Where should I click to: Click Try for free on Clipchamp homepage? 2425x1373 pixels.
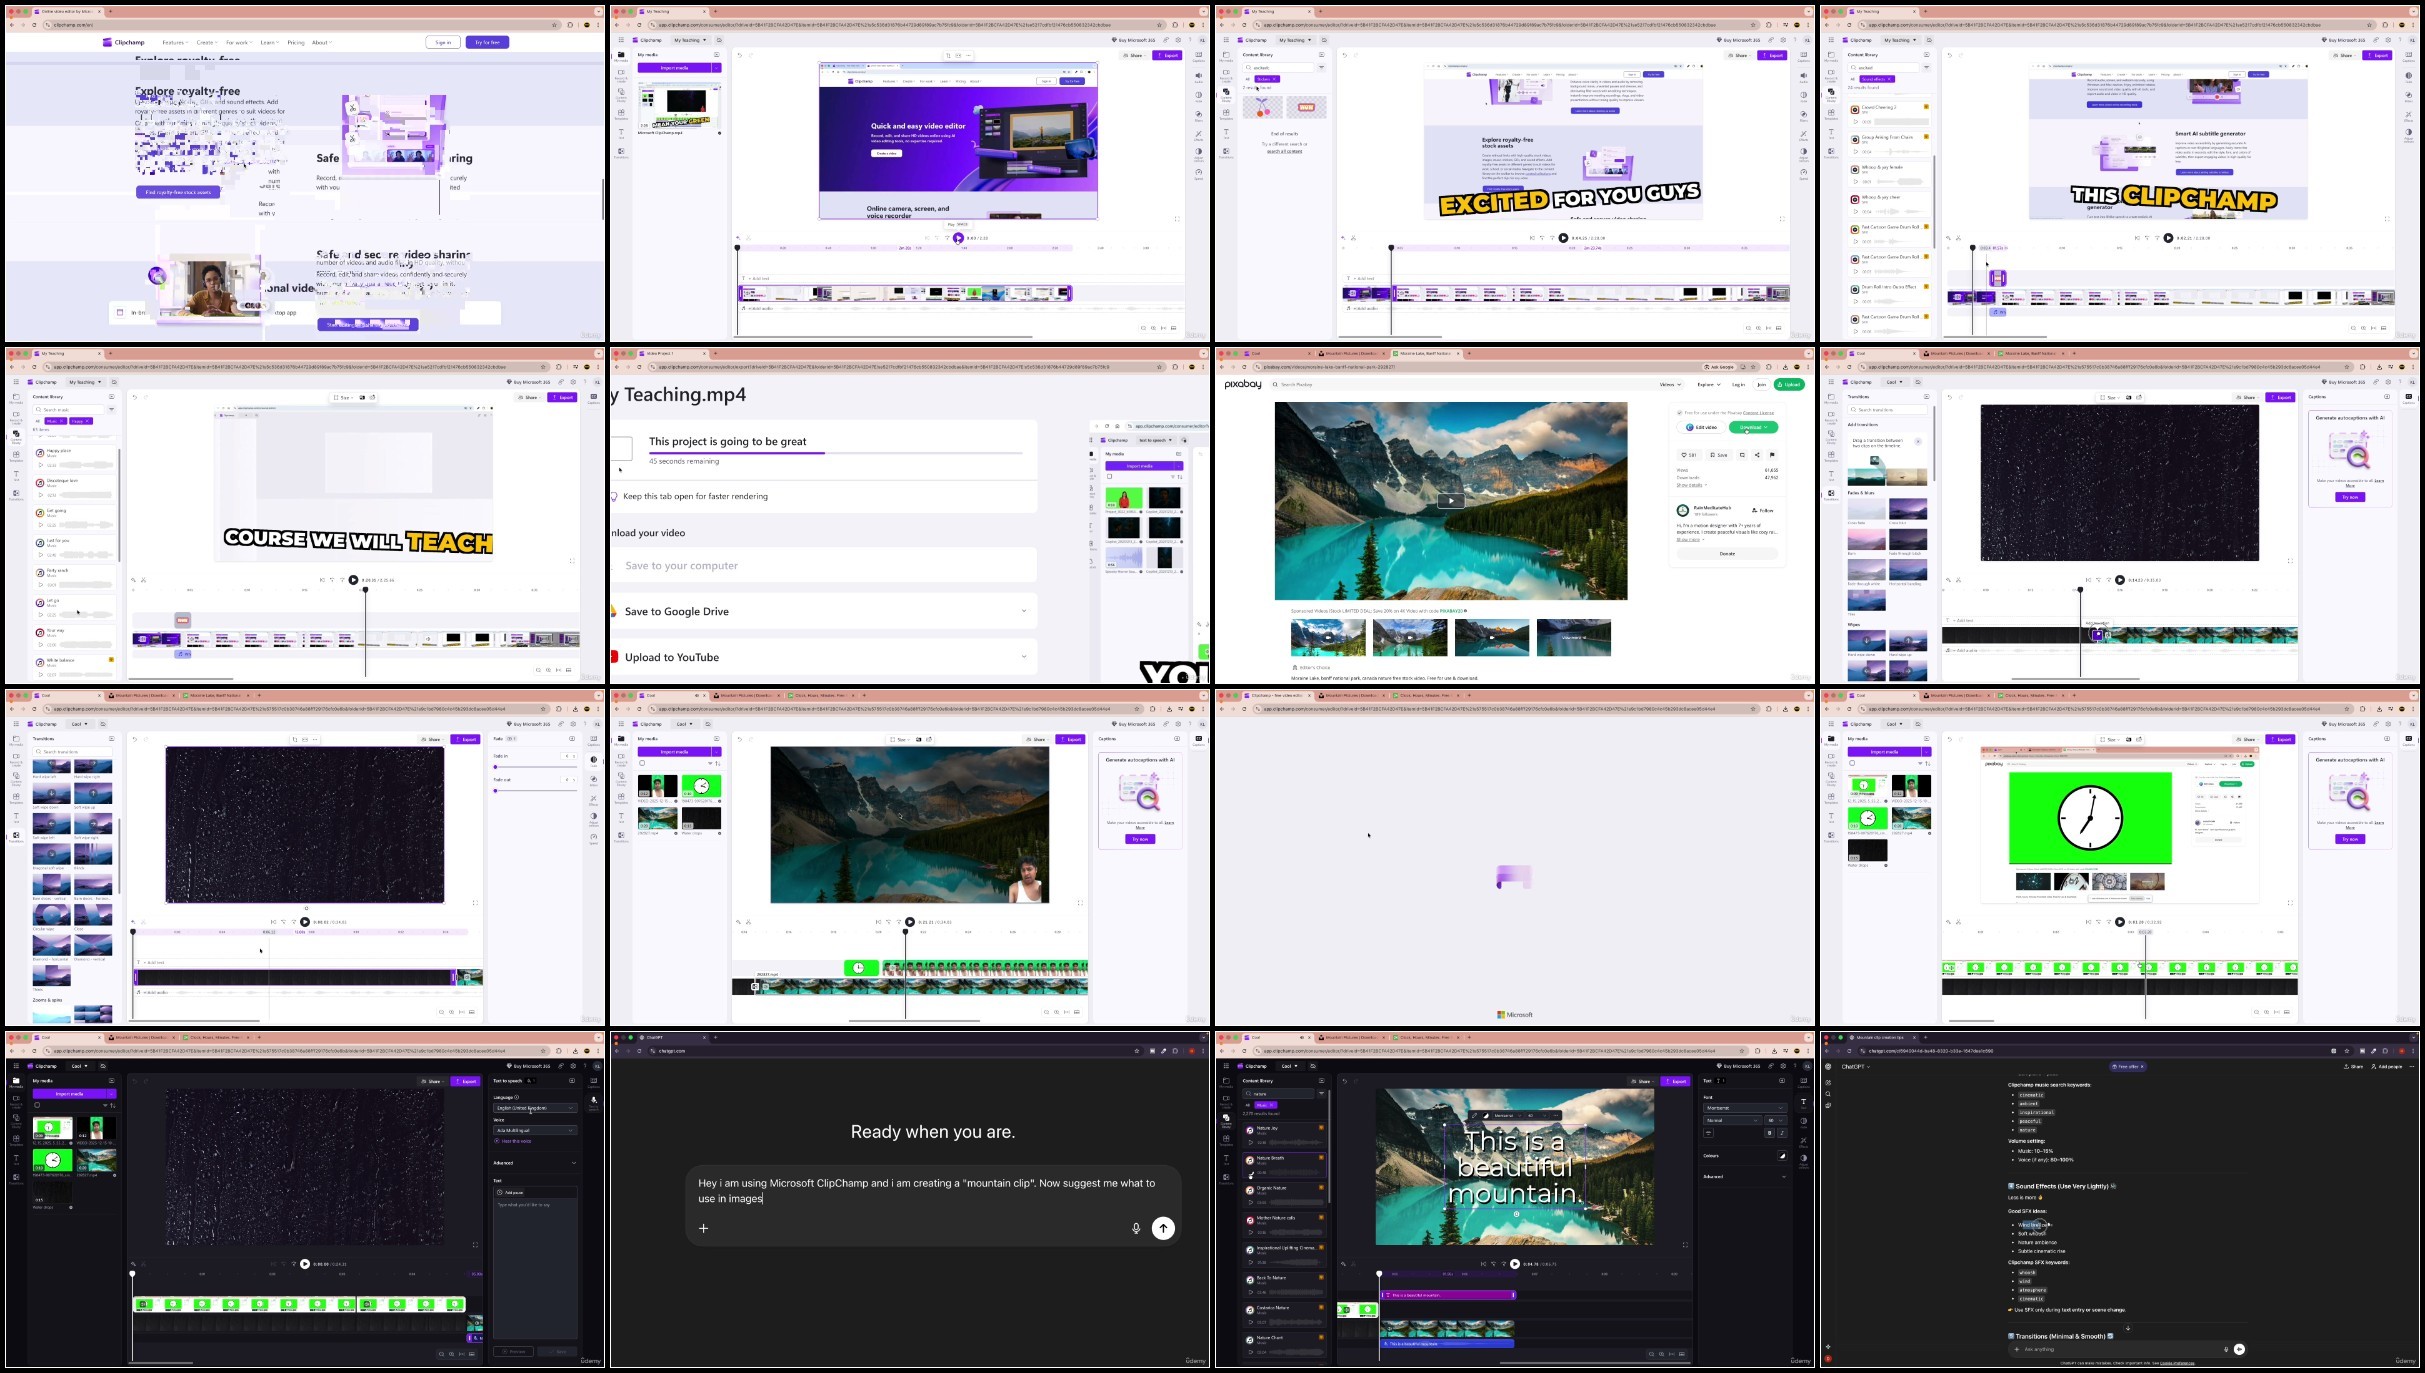pyautogui.click(x=488, y=42)
